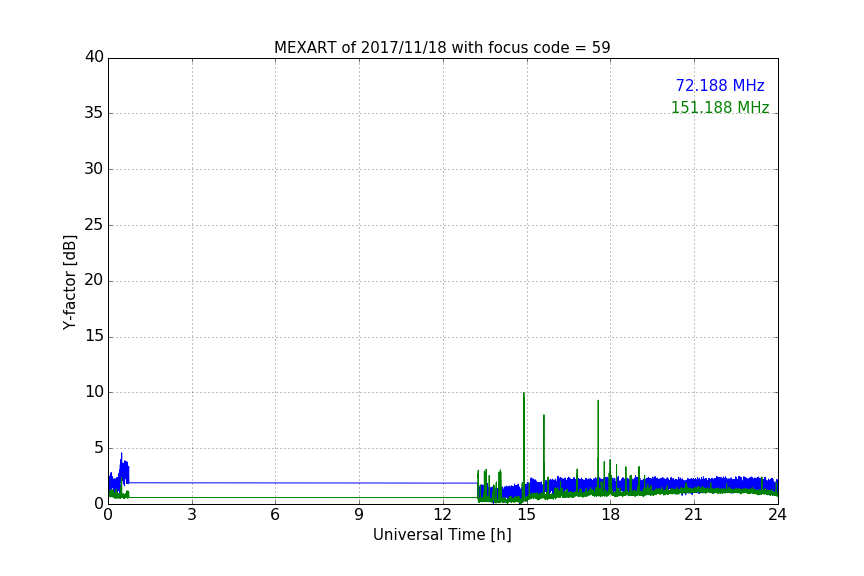Image resolution: width=864 pixels, height=576 pixels.
Task: Click the y-axis tick label 40
Action: point(94,57)
